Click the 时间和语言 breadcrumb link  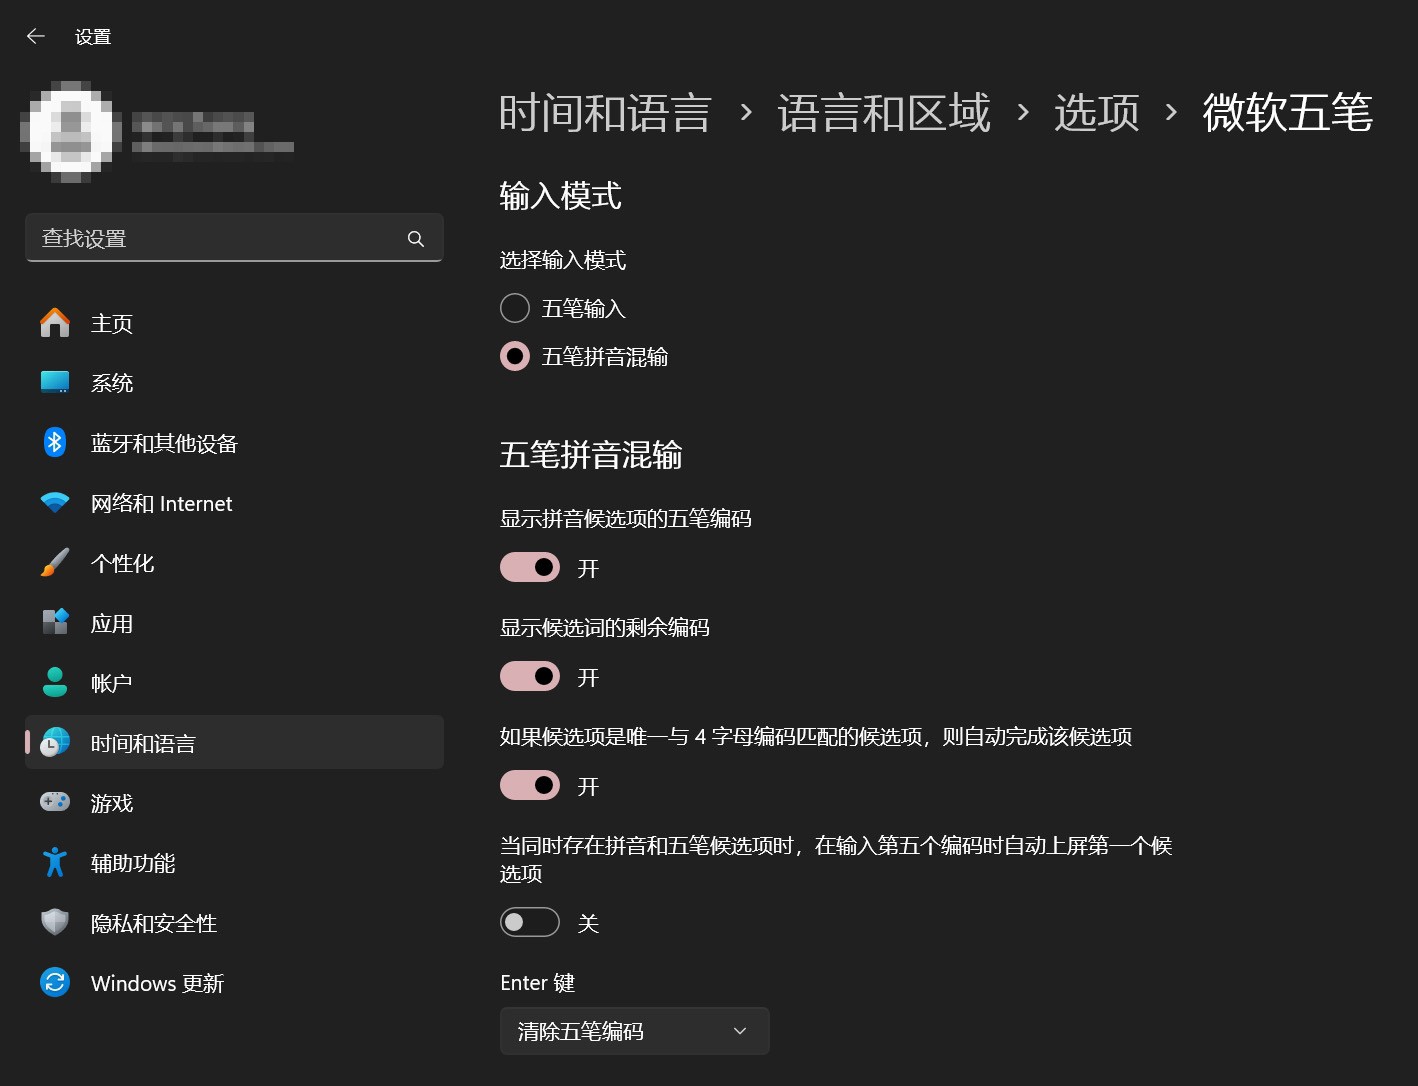(605, 112)
